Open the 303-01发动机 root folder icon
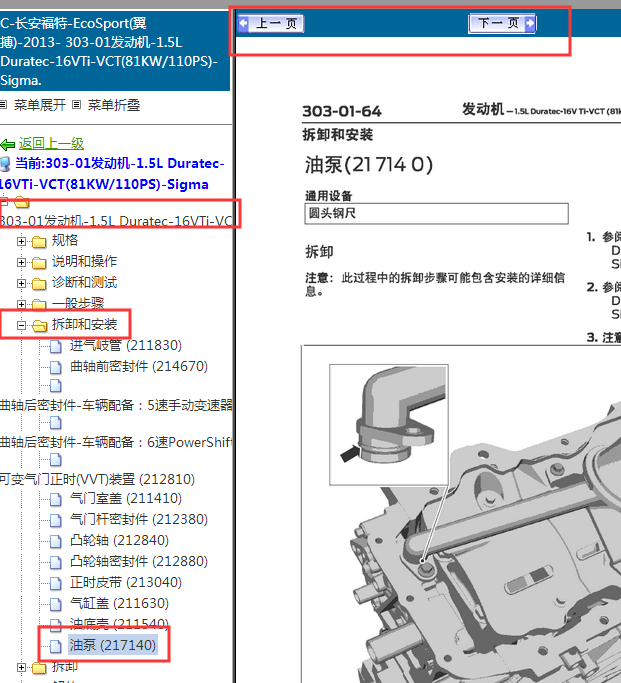621x683 pixels. pyautogui.click(x=22, y=202)
